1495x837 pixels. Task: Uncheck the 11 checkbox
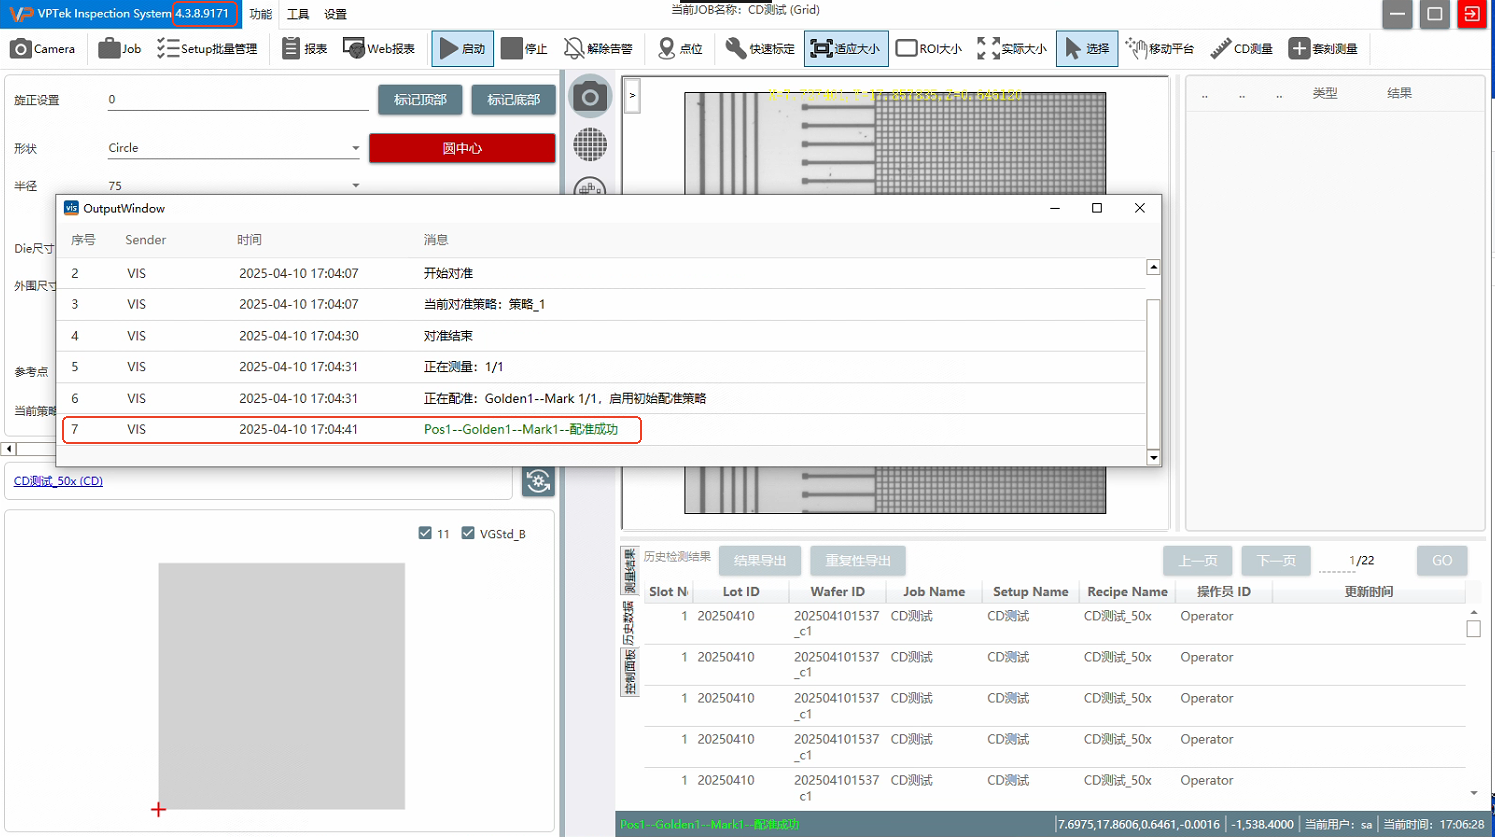pos(425,533)
